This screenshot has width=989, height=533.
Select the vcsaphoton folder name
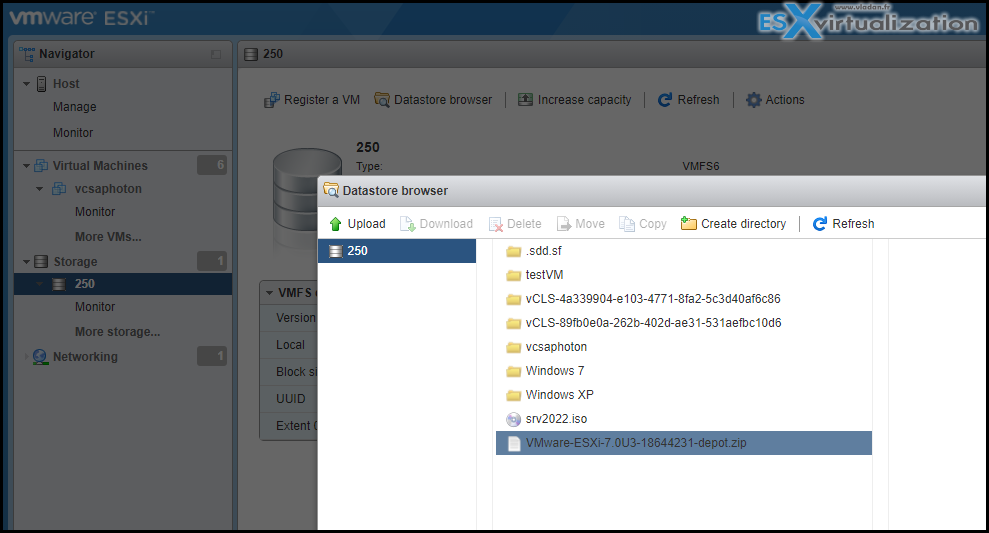tap(556, 347)
